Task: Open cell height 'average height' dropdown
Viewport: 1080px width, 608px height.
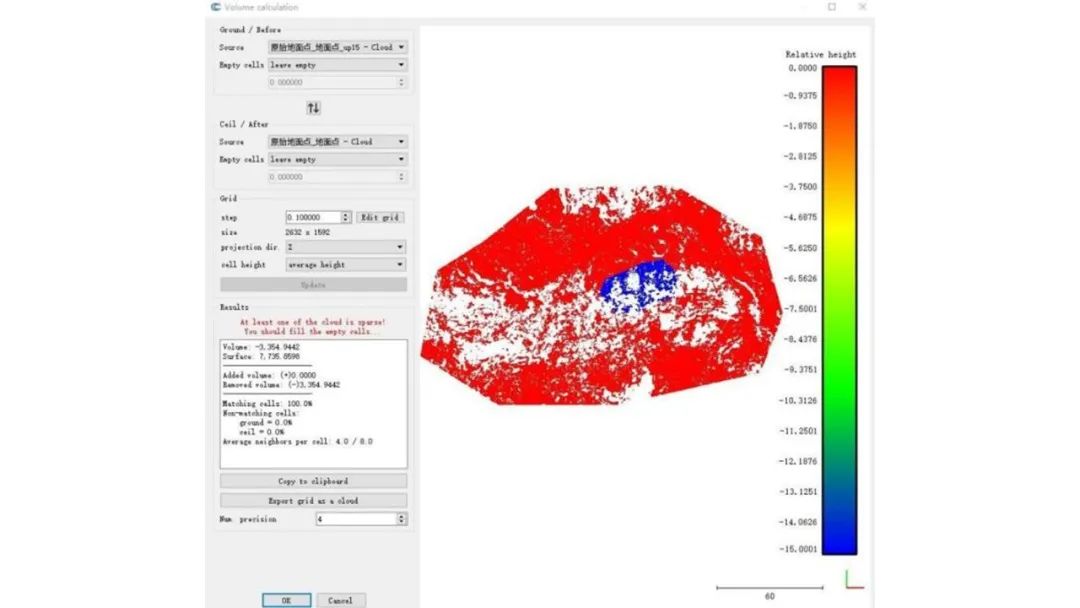Action: click(x=345, y=265)
